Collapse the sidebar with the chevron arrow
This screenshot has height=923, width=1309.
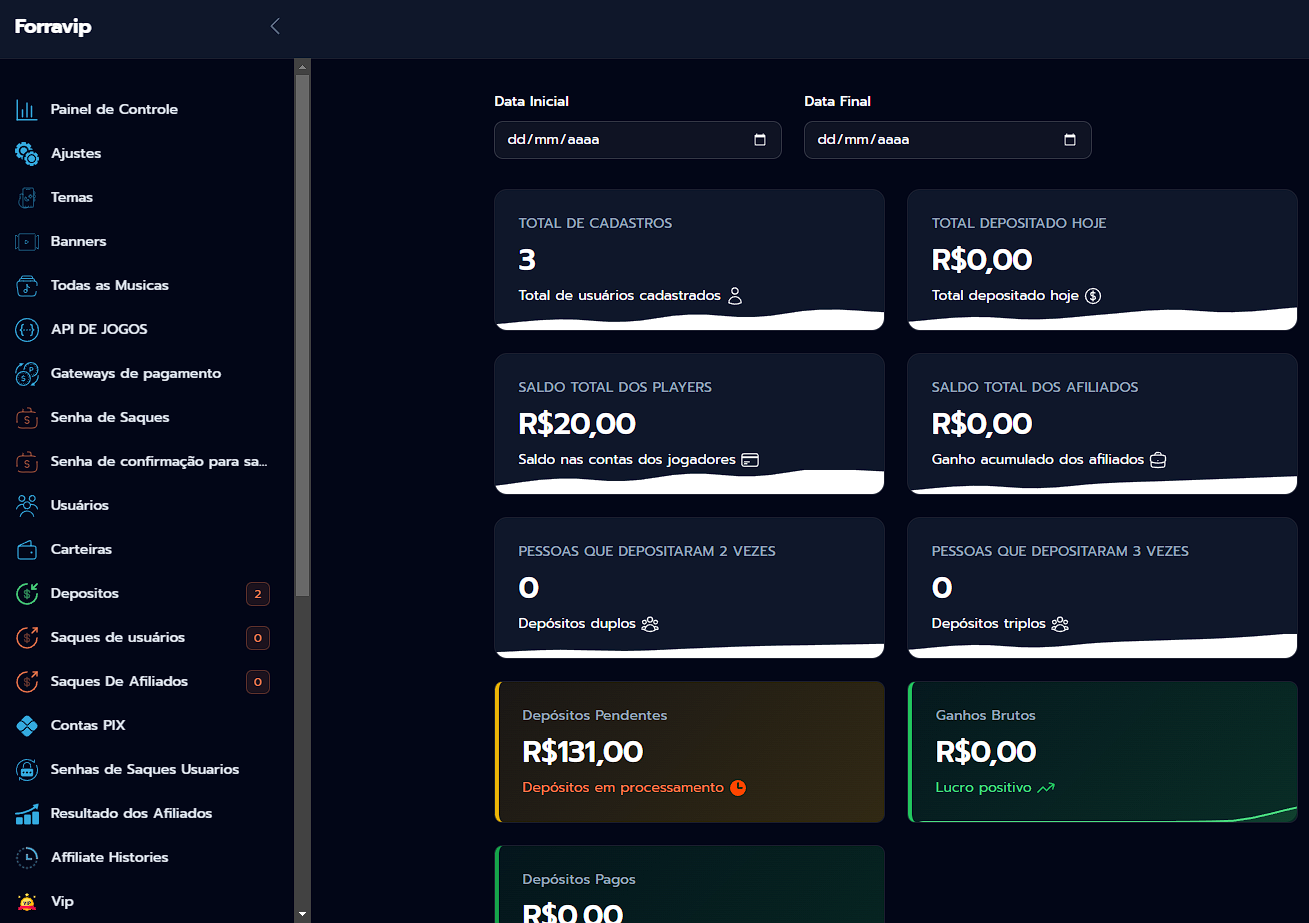pyautogui.click(x=275, y=27)
